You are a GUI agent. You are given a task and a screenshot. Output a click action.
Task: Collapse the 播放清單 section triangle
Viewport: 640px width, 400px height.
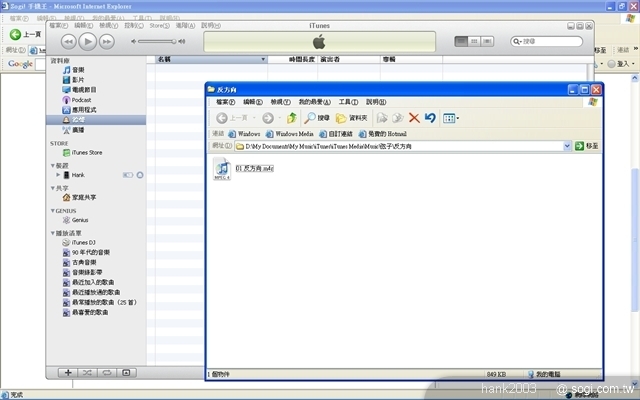53,233
